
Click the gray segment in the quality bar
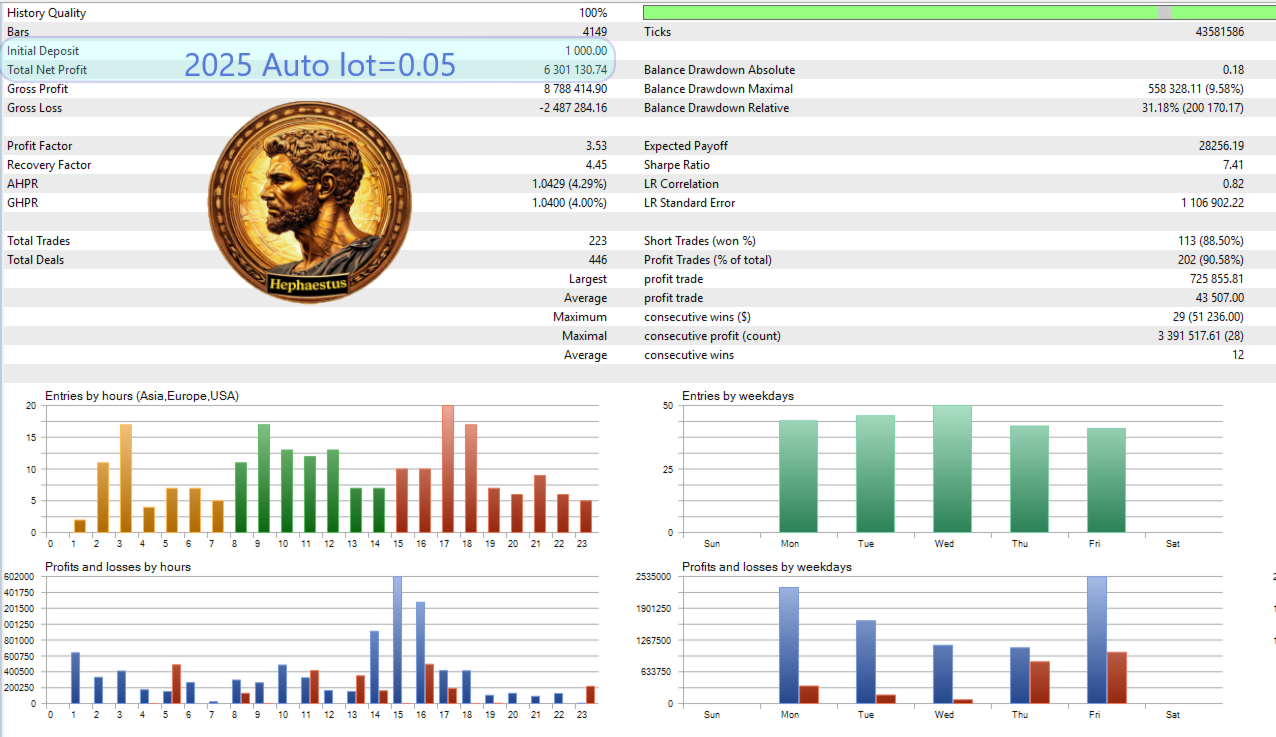coord(1164,13)
